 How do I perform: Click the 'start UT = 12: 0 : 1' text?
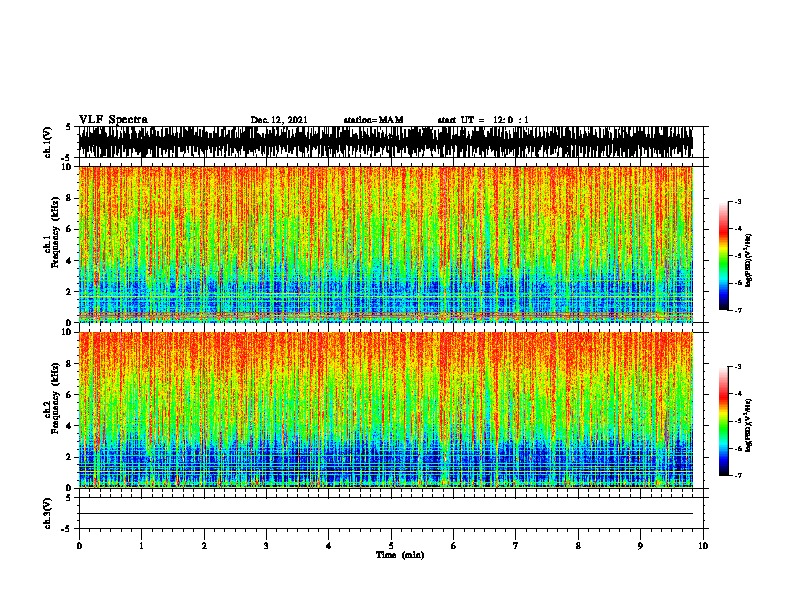click(x=483, y=120)
